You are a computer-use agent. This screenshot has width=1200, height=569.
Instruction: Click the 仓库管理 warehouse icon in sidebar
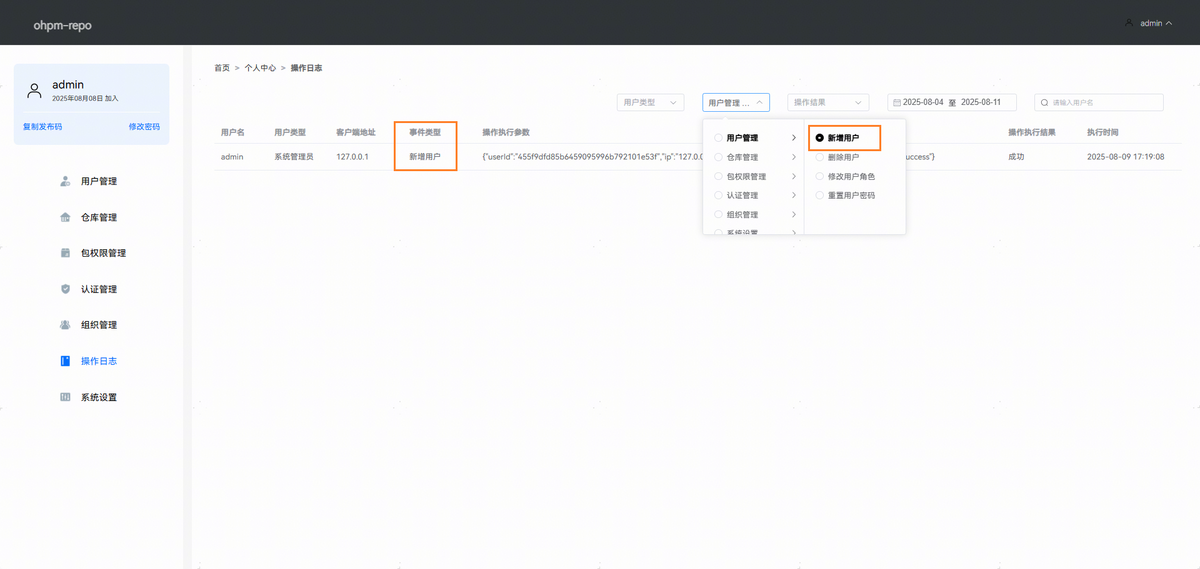pyautogui.click(x=65, y=217)
